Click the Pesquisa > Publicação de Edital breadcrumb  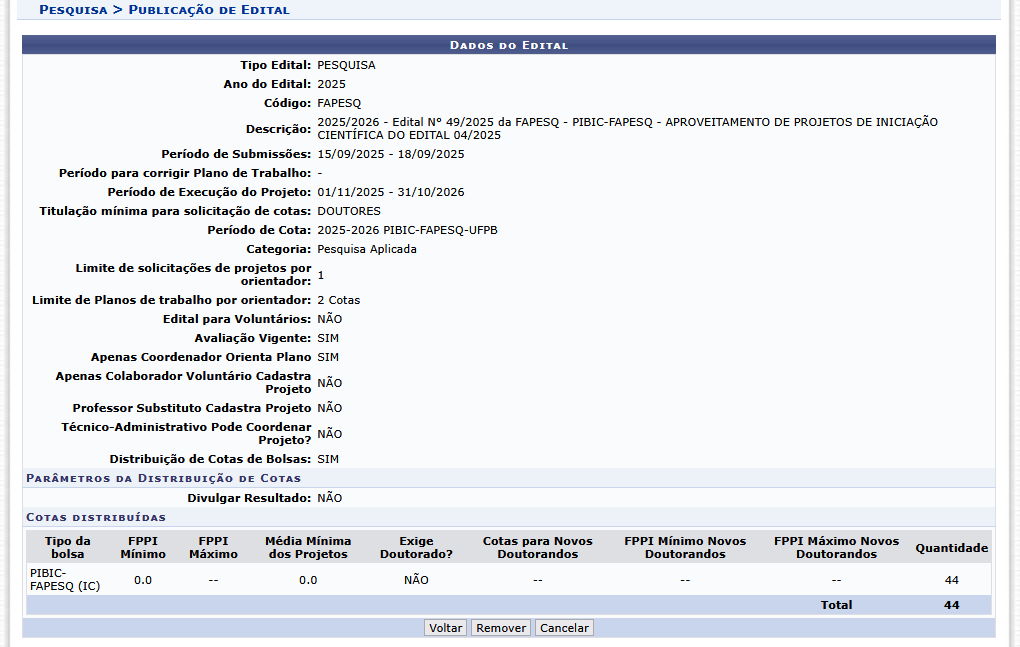[x=164, y=10]
